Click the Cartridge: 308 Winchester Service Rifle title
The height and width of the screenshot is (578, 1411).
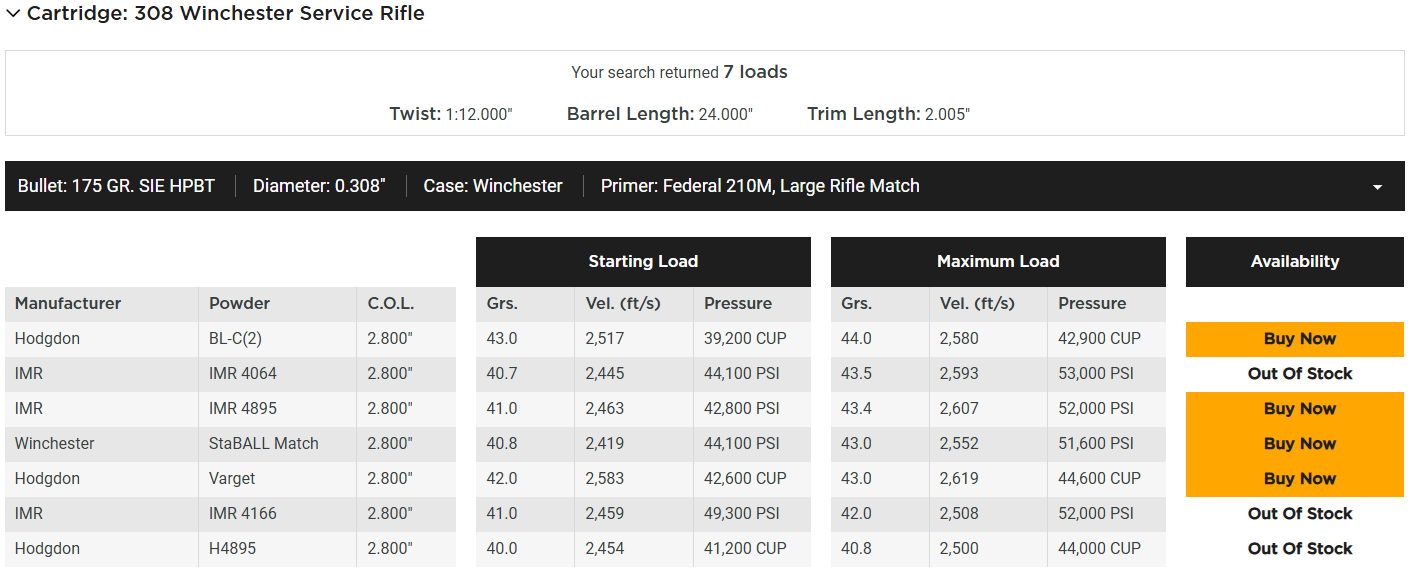[x=226, y=14]
